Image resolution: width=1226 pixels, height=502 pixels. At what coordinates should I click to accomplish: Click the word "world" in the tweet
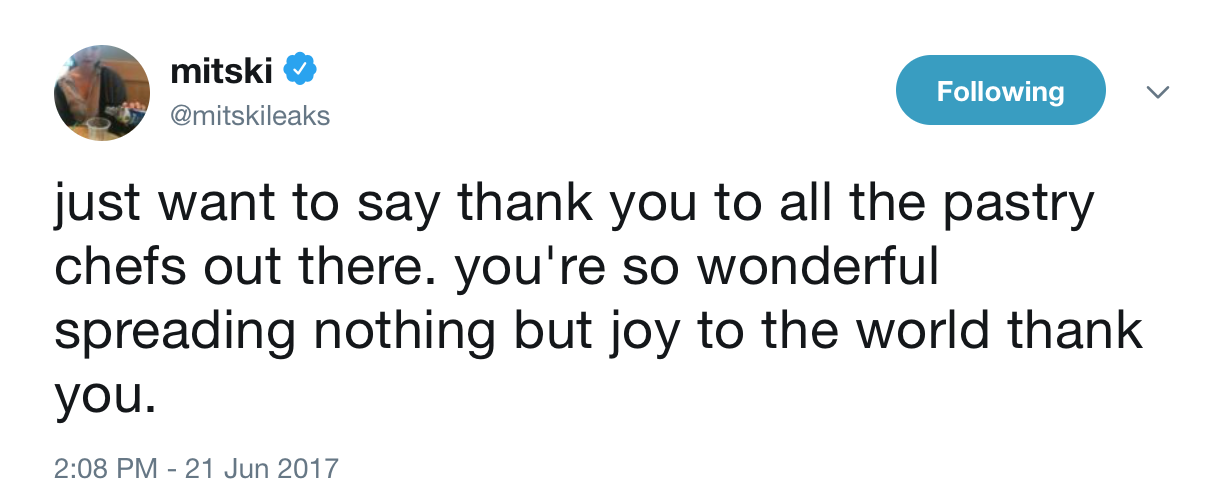[x=937, y=331]
